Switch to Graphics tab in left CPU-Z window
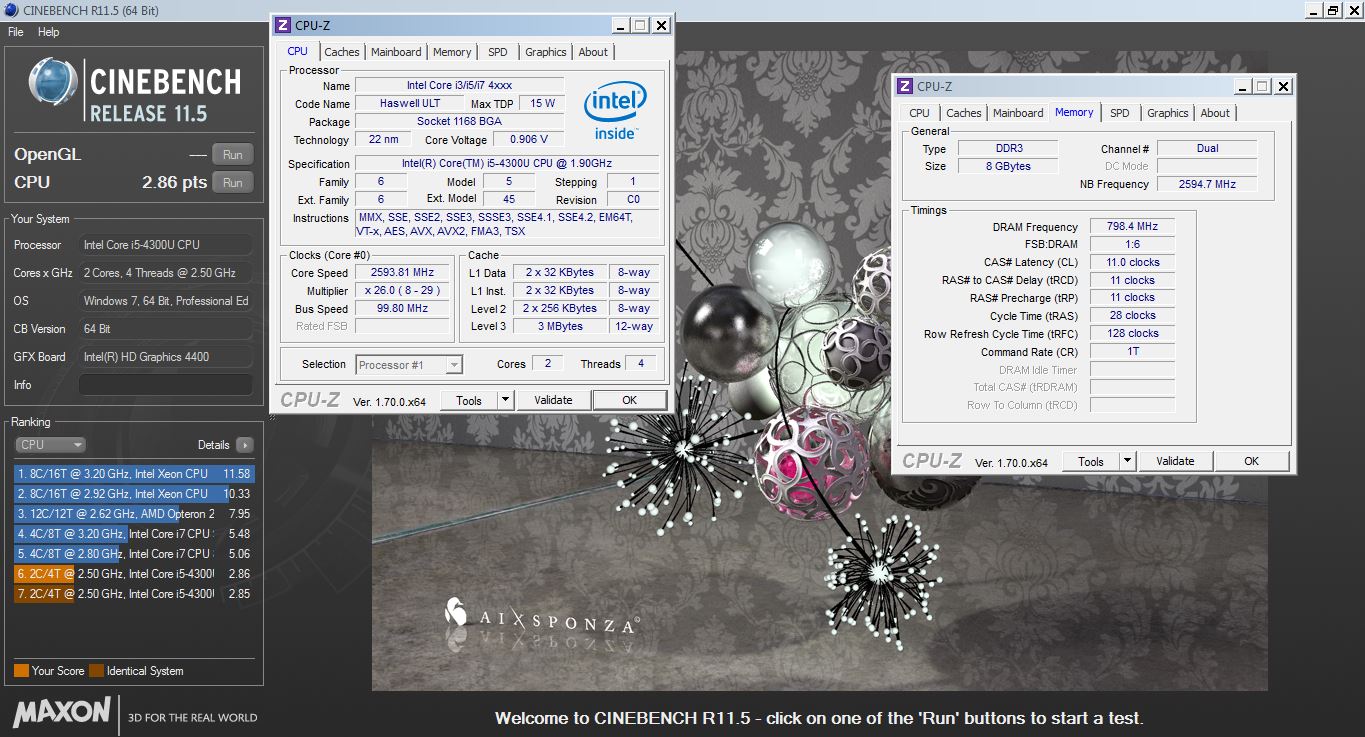The width and height of the screenshot is (1365, 737). (x=546, y=52)
